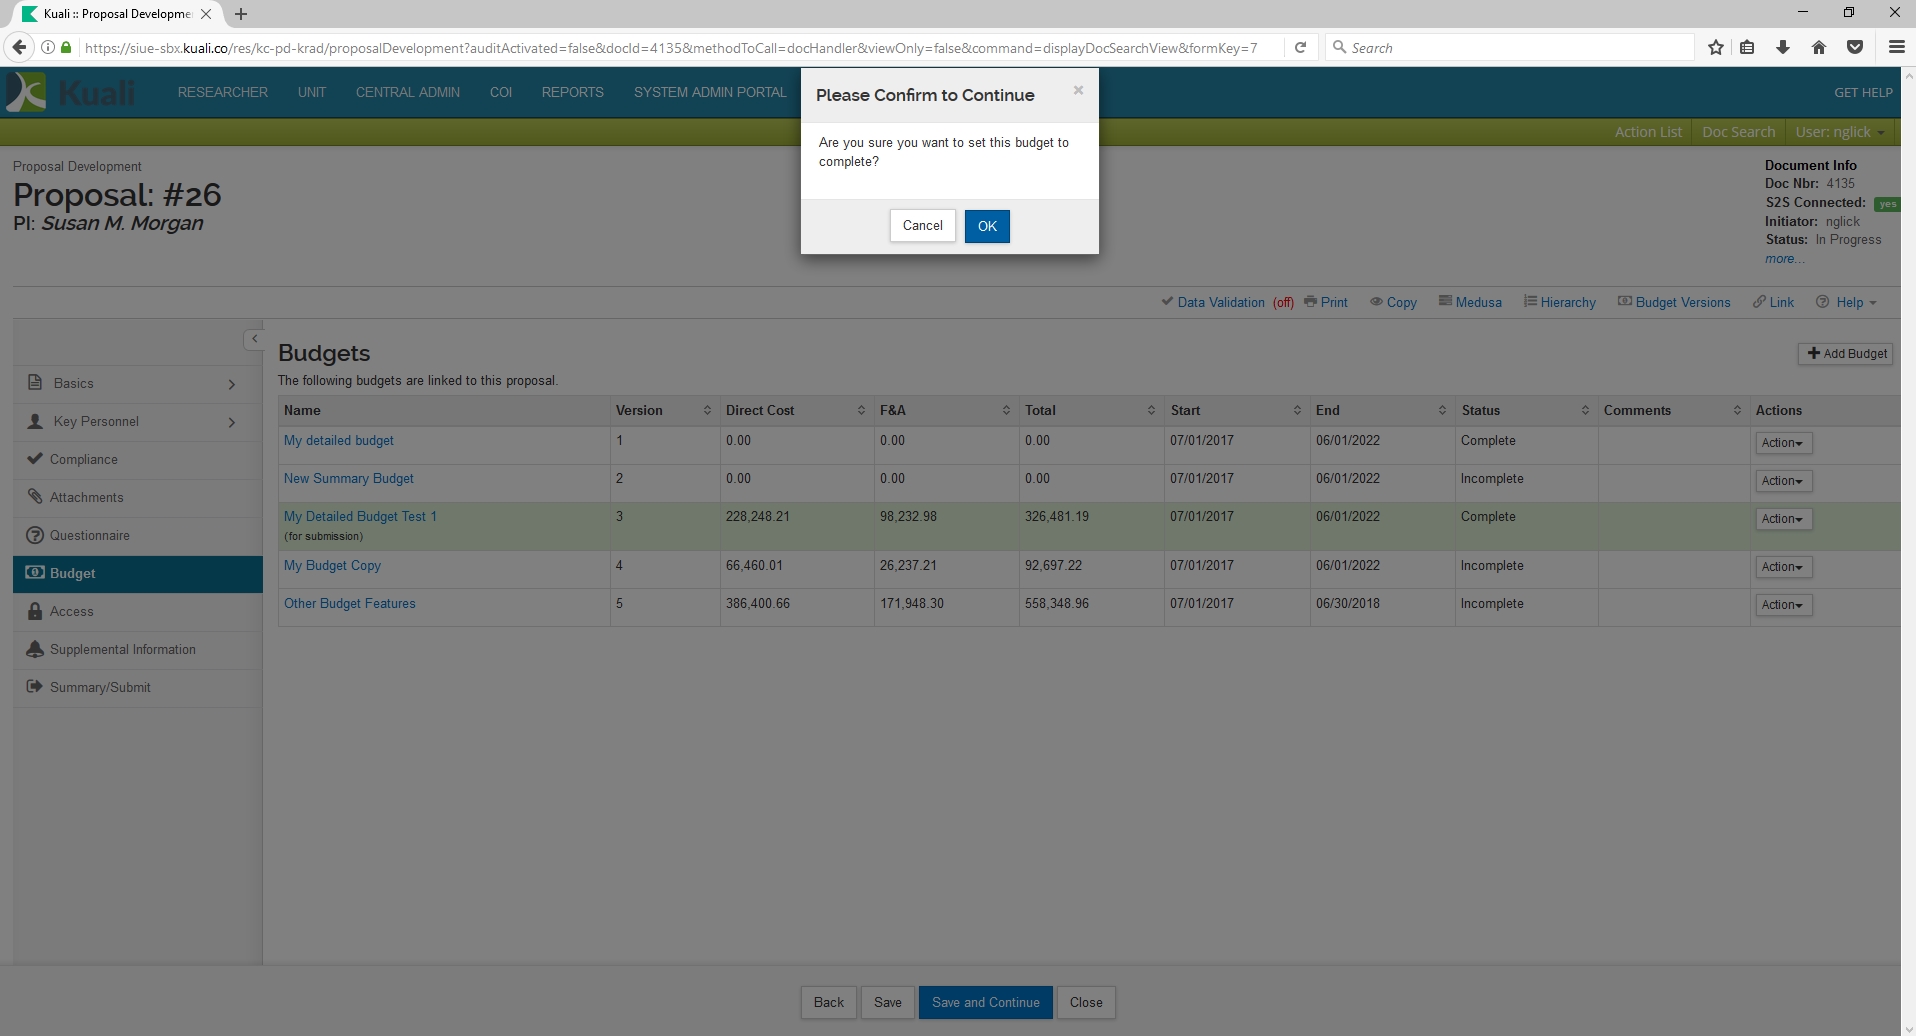Open the Other Budget Features budget link

[x=349, y=604]
